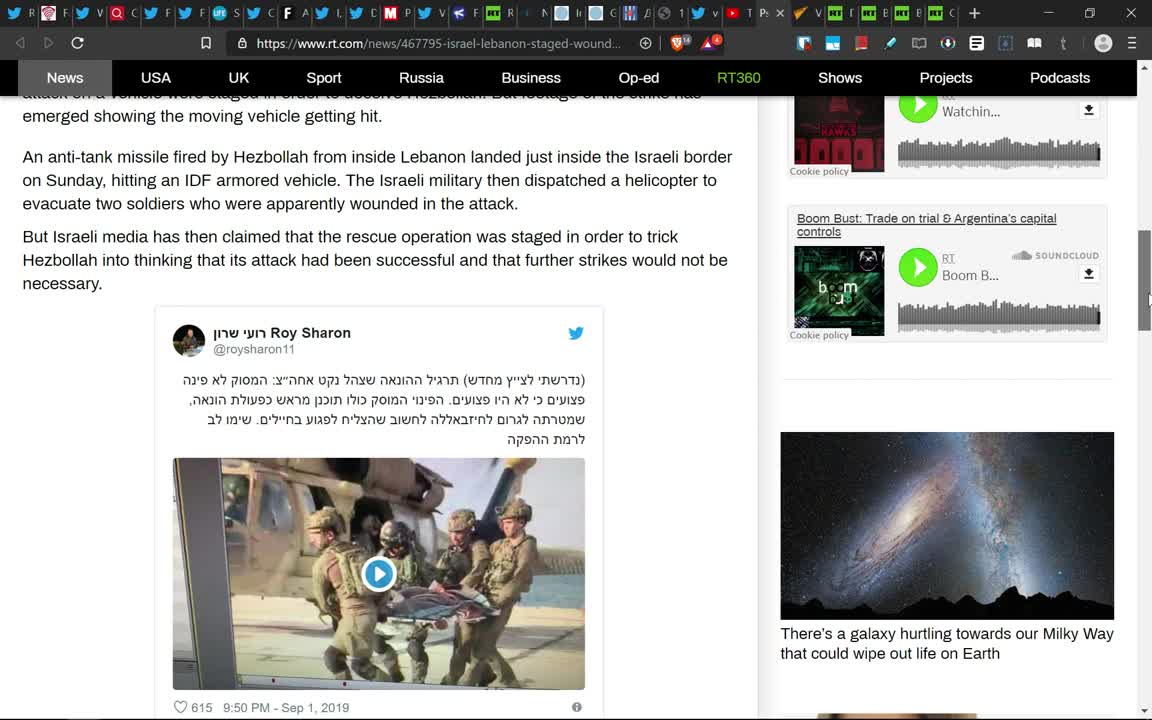Image resolution: width=1152 pixels, height=720 pixels.
Task: Open the USA section
Action: pyautogui.click(x=156, y=78)
